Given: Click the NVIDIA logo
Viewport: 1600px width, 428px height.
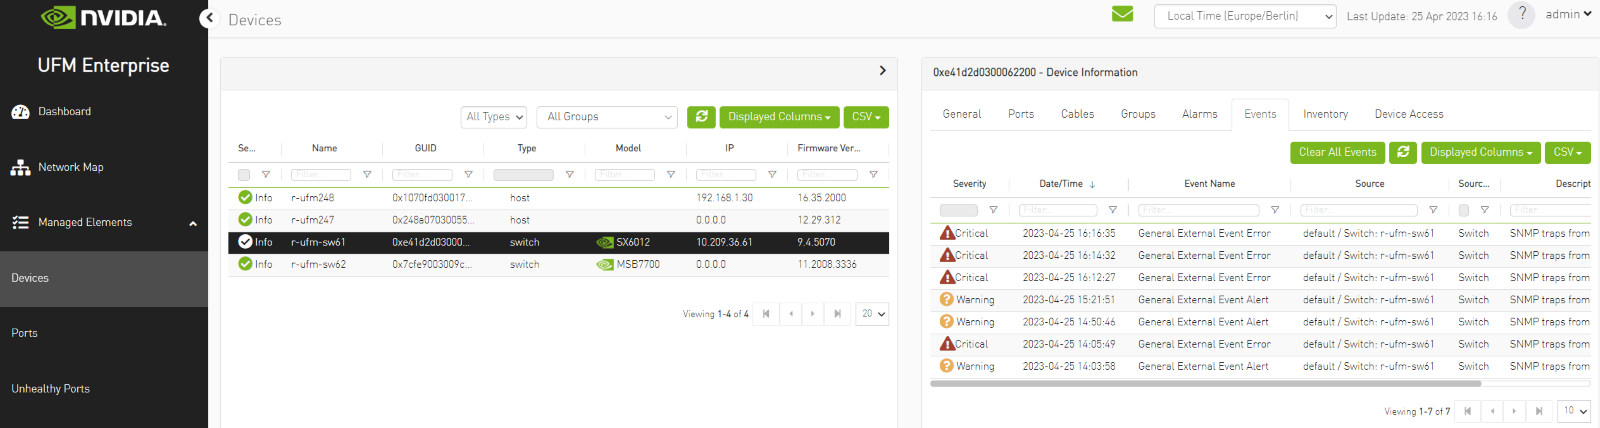Looking at the screenshot, I should click(x=103, y=17).
